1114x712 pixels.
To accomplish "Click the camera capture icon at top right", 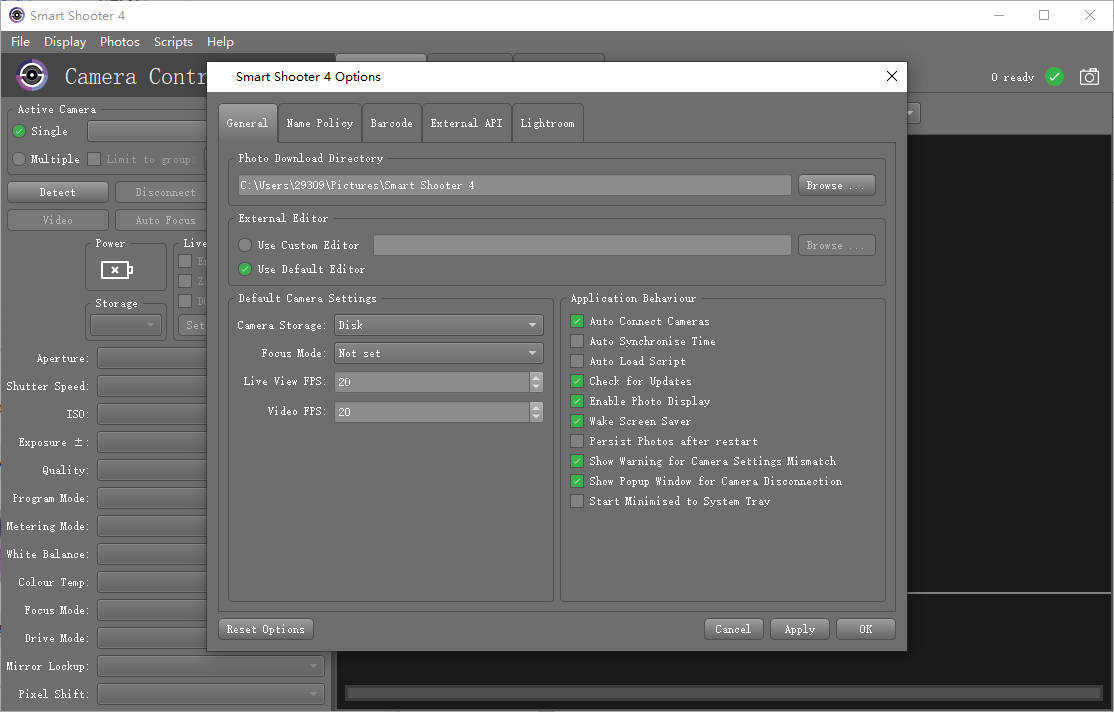I will [x=1089, y=77].
